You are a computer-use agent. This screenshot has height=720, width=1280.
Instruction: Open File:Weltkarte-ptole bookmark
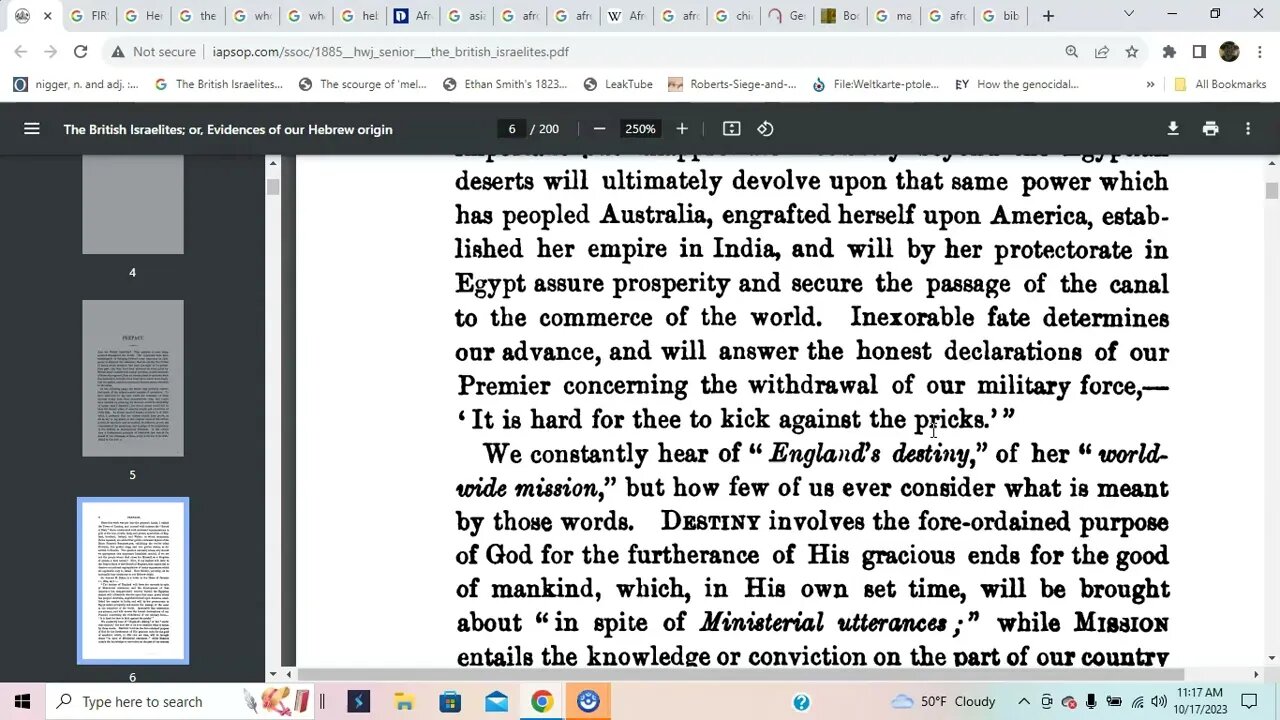point(876,84)
